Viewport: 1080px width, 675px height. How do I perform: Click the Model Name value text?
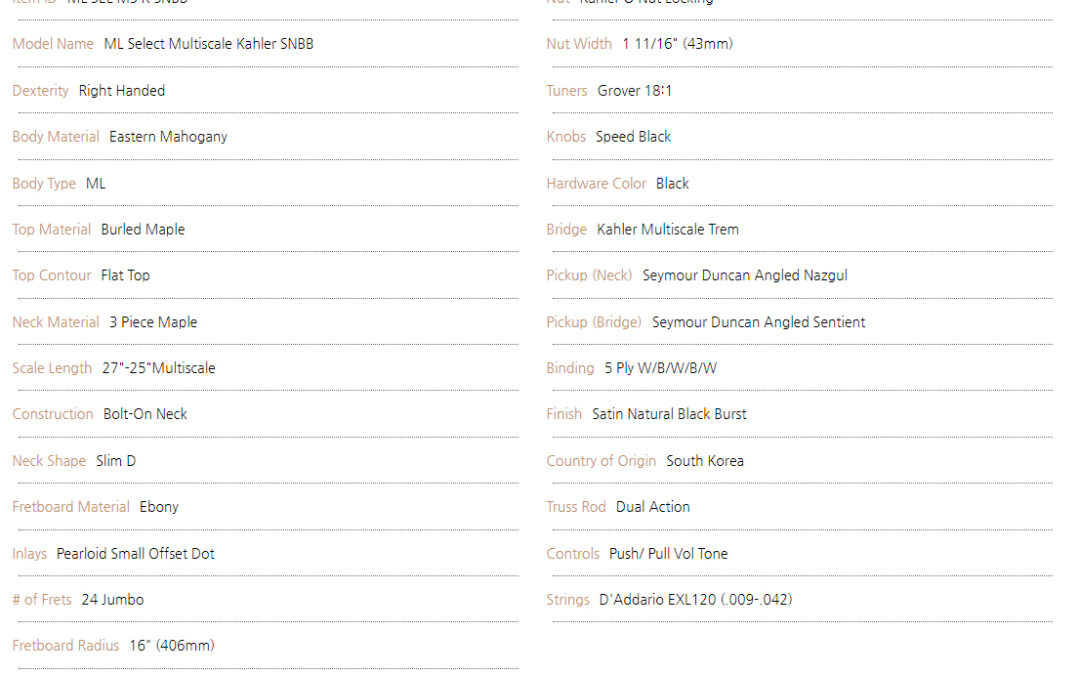click(x=208, y=44)
